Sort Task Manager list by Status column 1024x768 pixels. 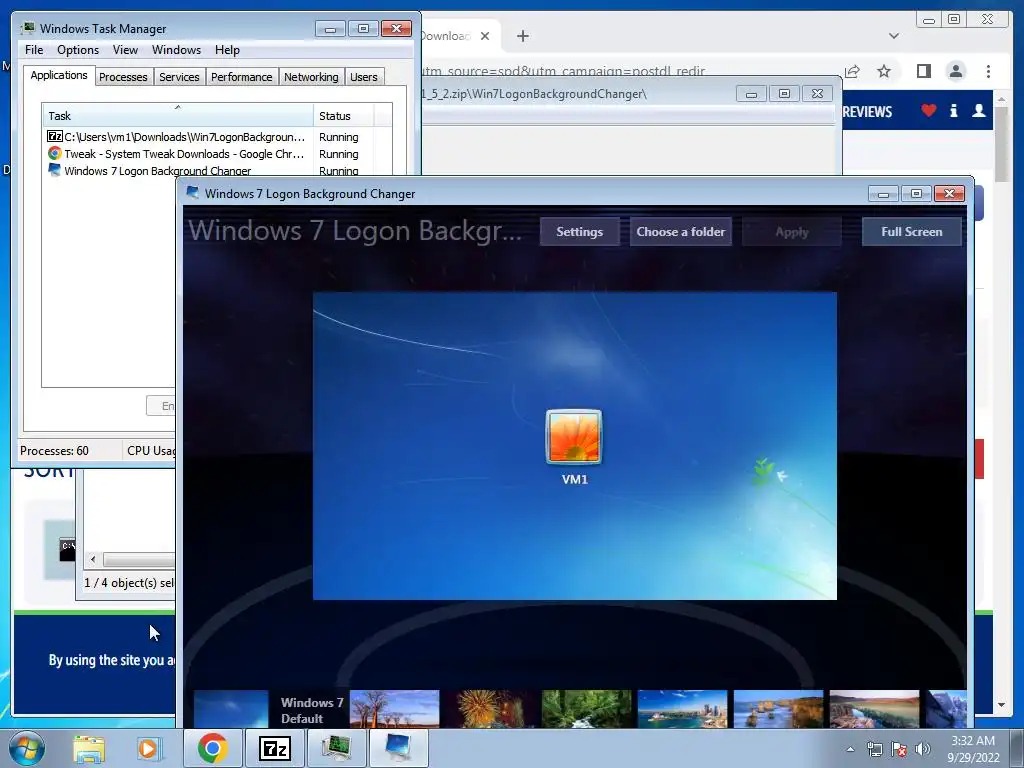343,116
